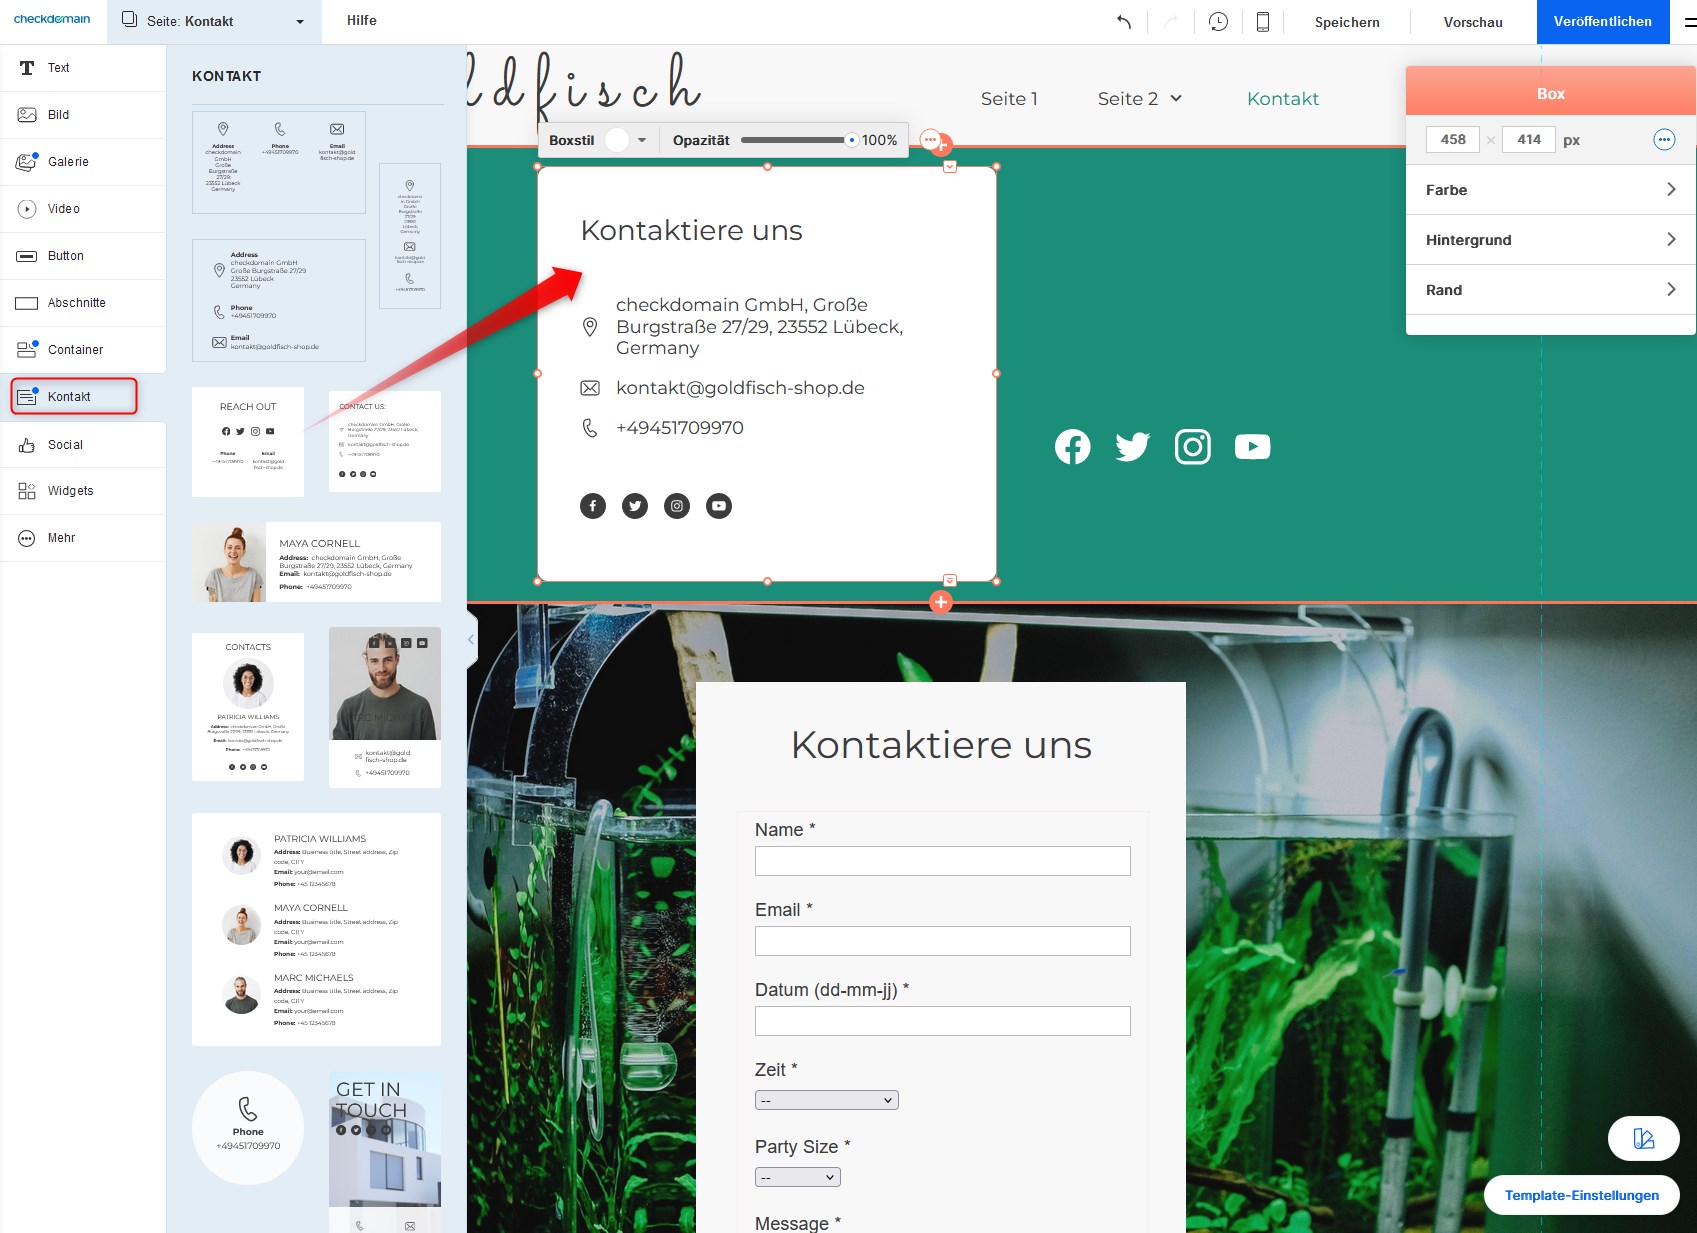1697x1233 pixels.
Task: Click the Opazität slider handle
Action: tap(851, 141)
